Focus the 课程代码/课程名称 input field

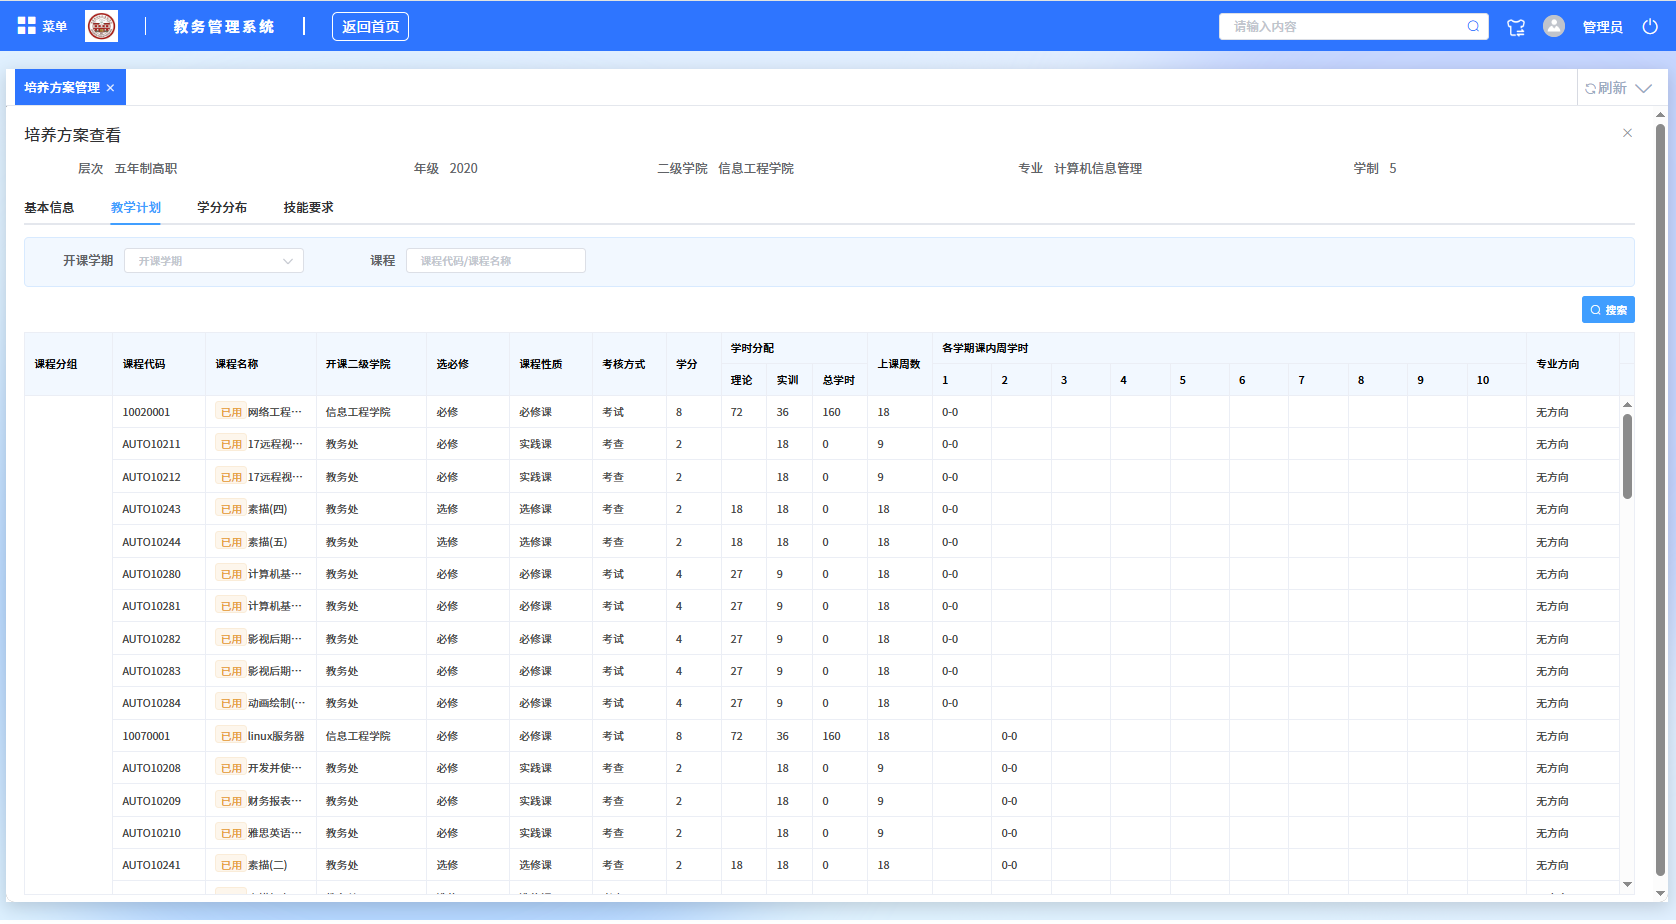[496, 261]
